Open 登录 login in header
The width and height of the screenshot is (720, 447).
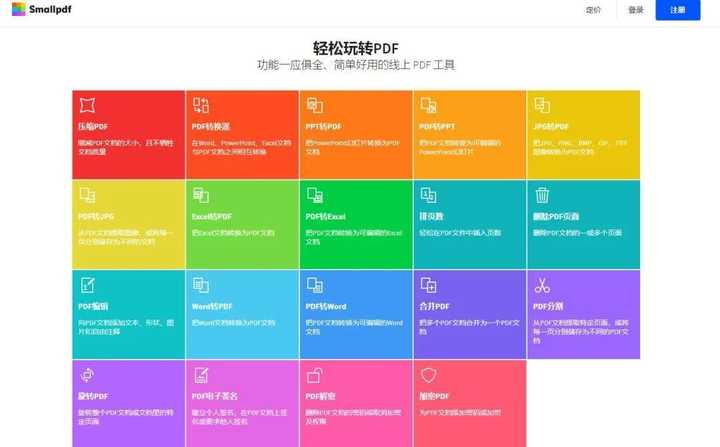coord(636,10)
